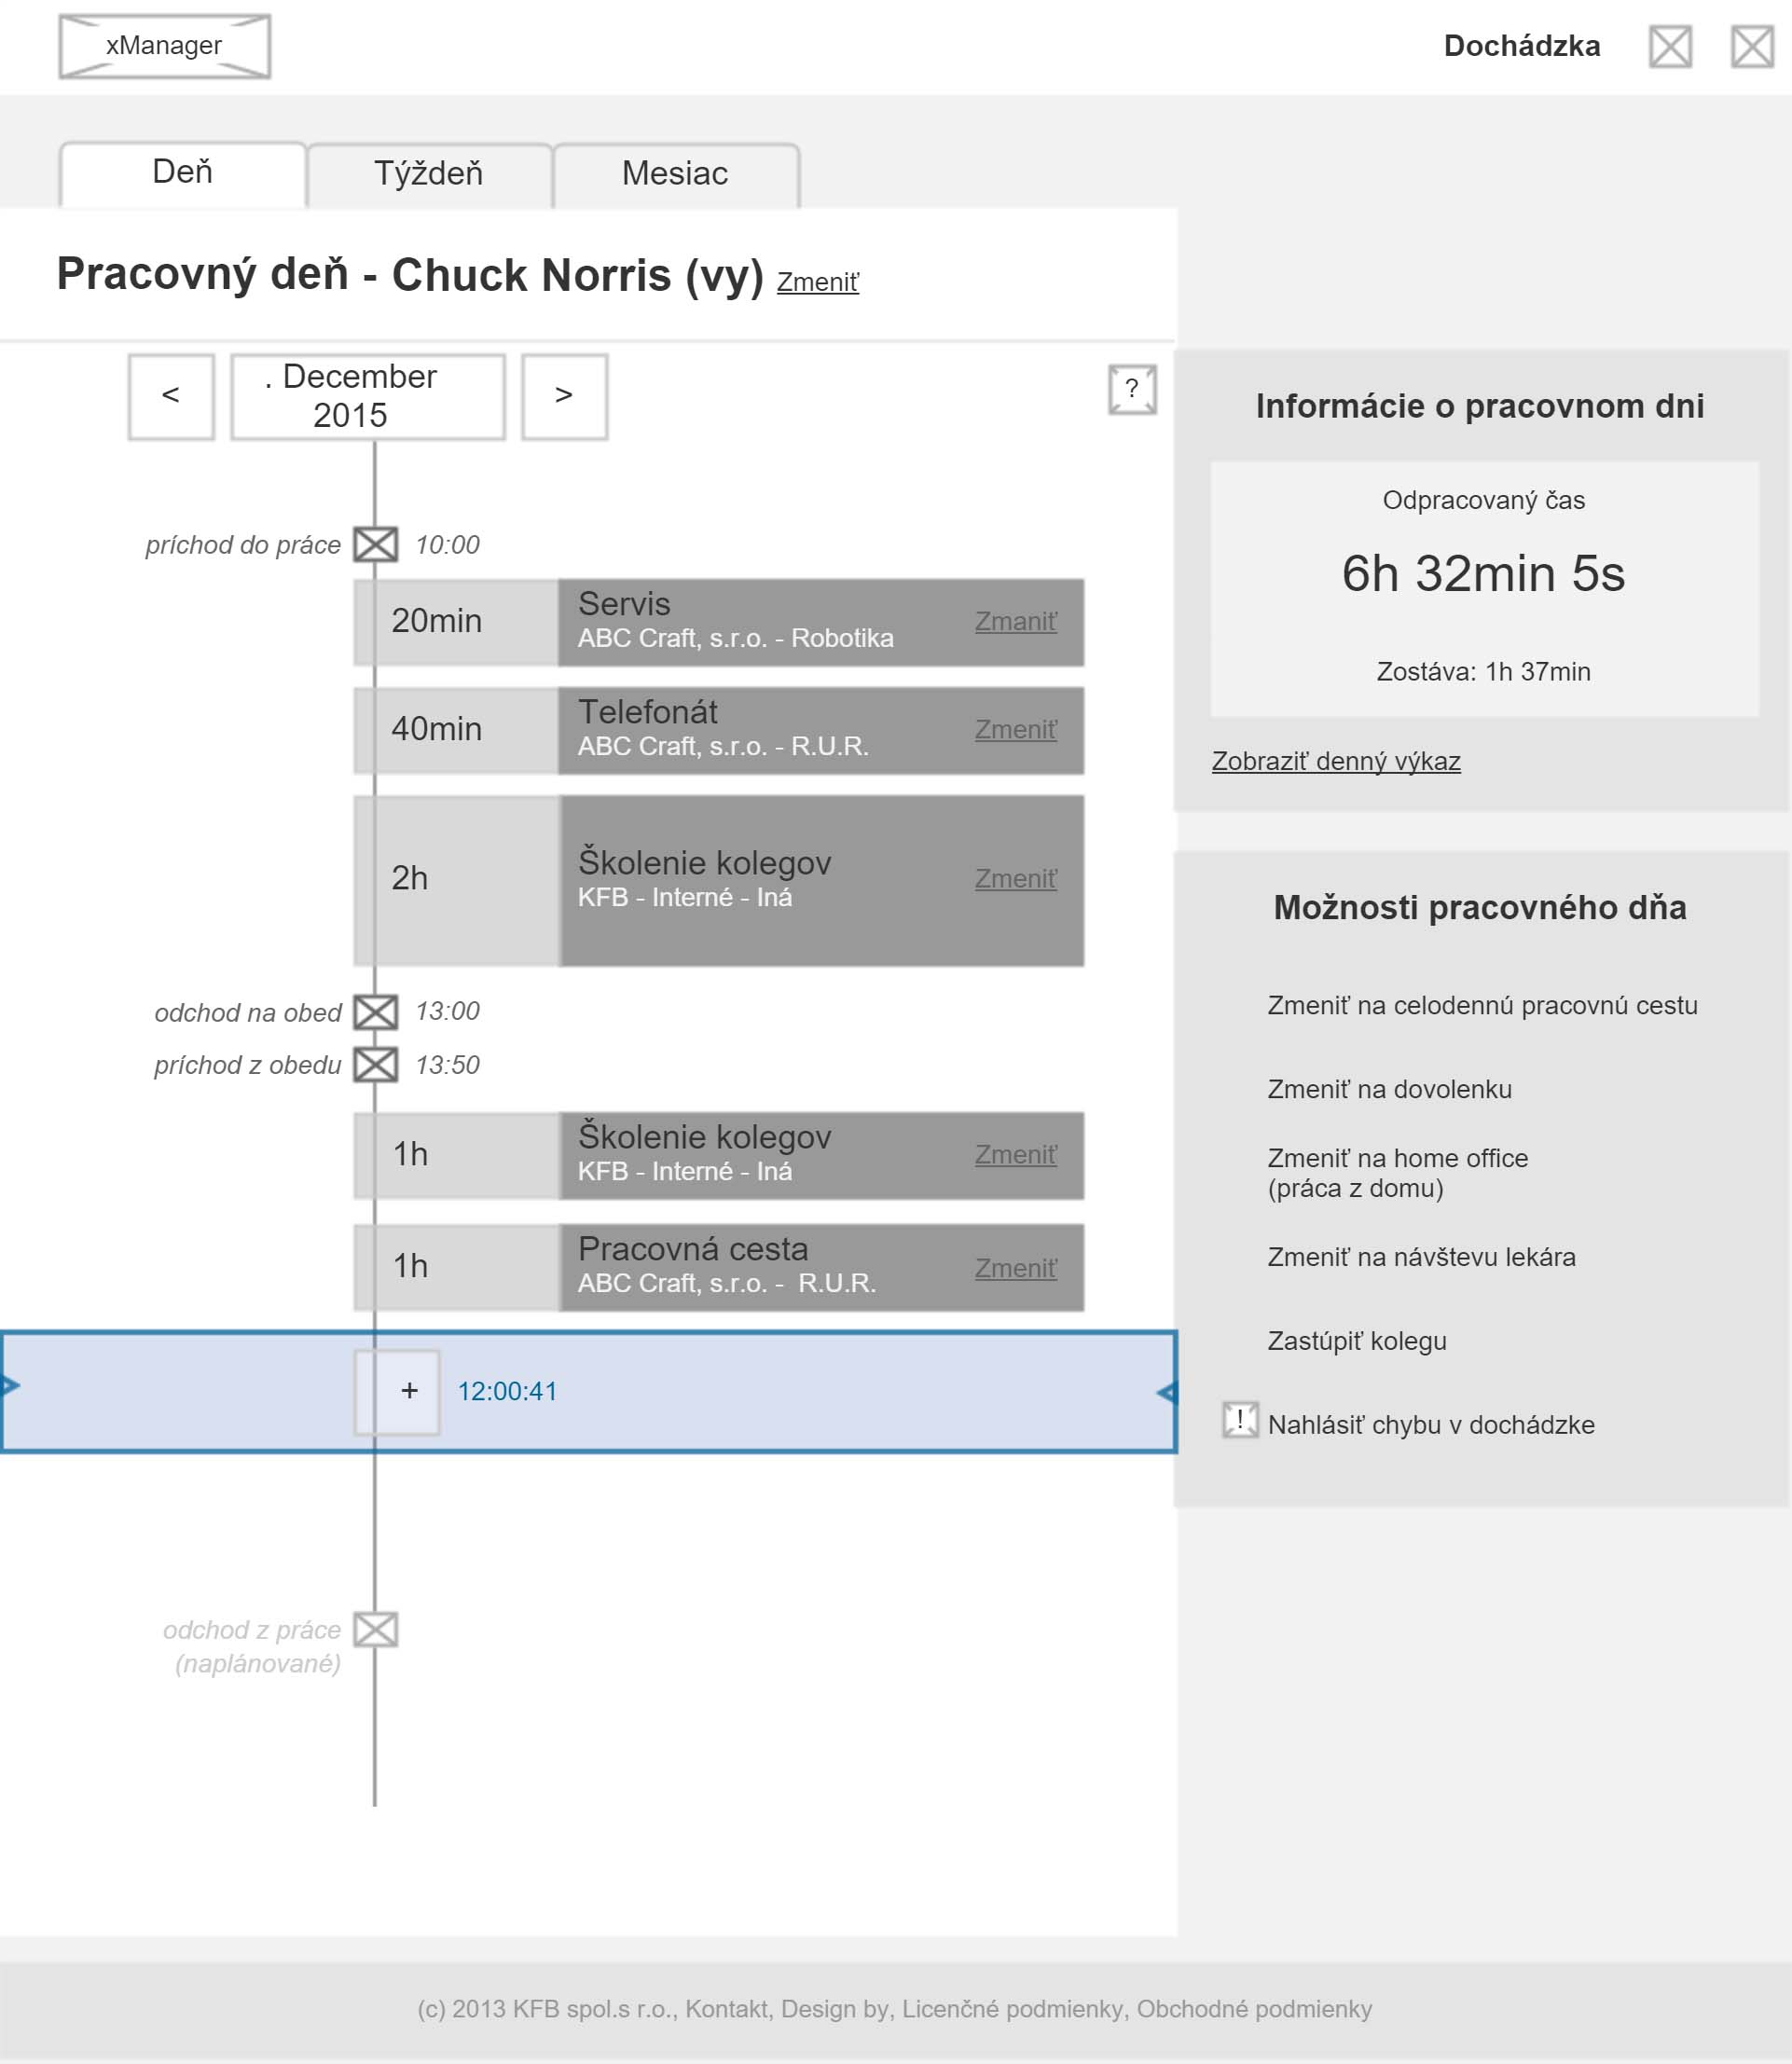Switch to the Týždeň tab

429,174
